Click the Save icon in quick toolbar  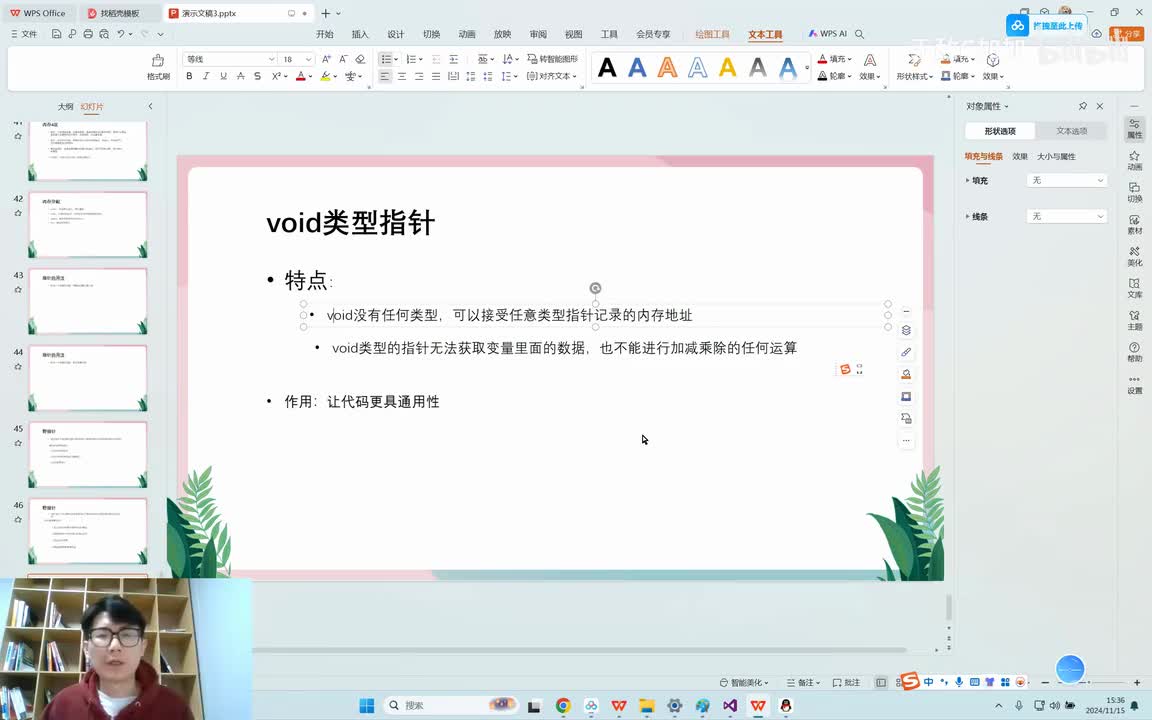[56, 34]
